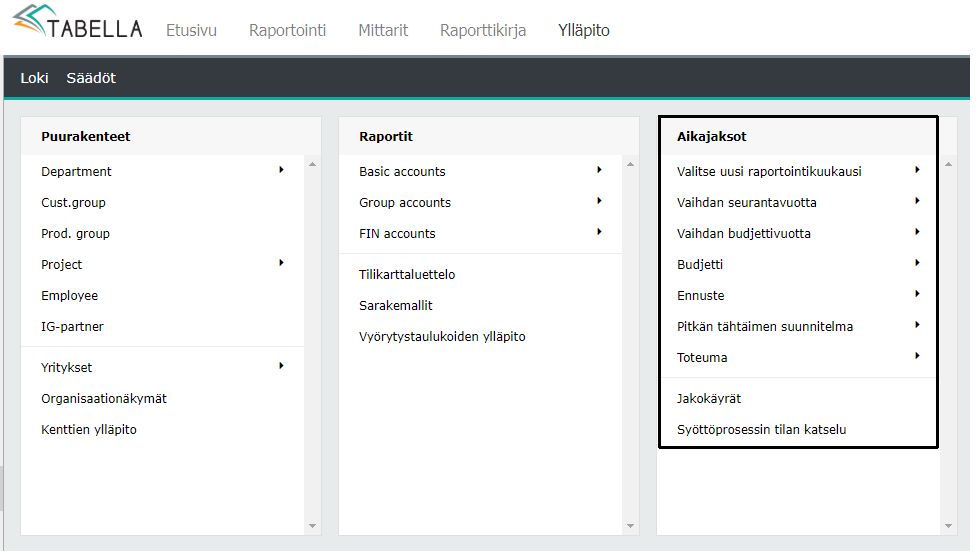
Task: Expand the Budjetti submenu arrow
Action: click(x=917, y=263)
